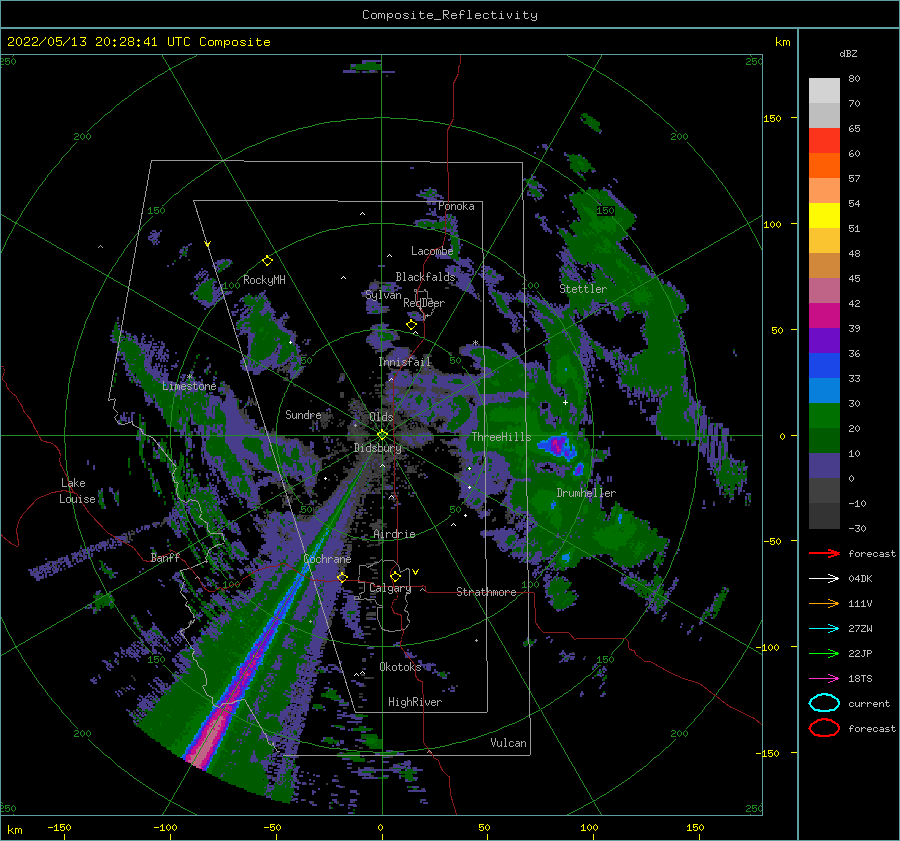The height and width of the screenshot is (841, 900).
Task: Click the Ponoka city label
Action: coord(456,206)
